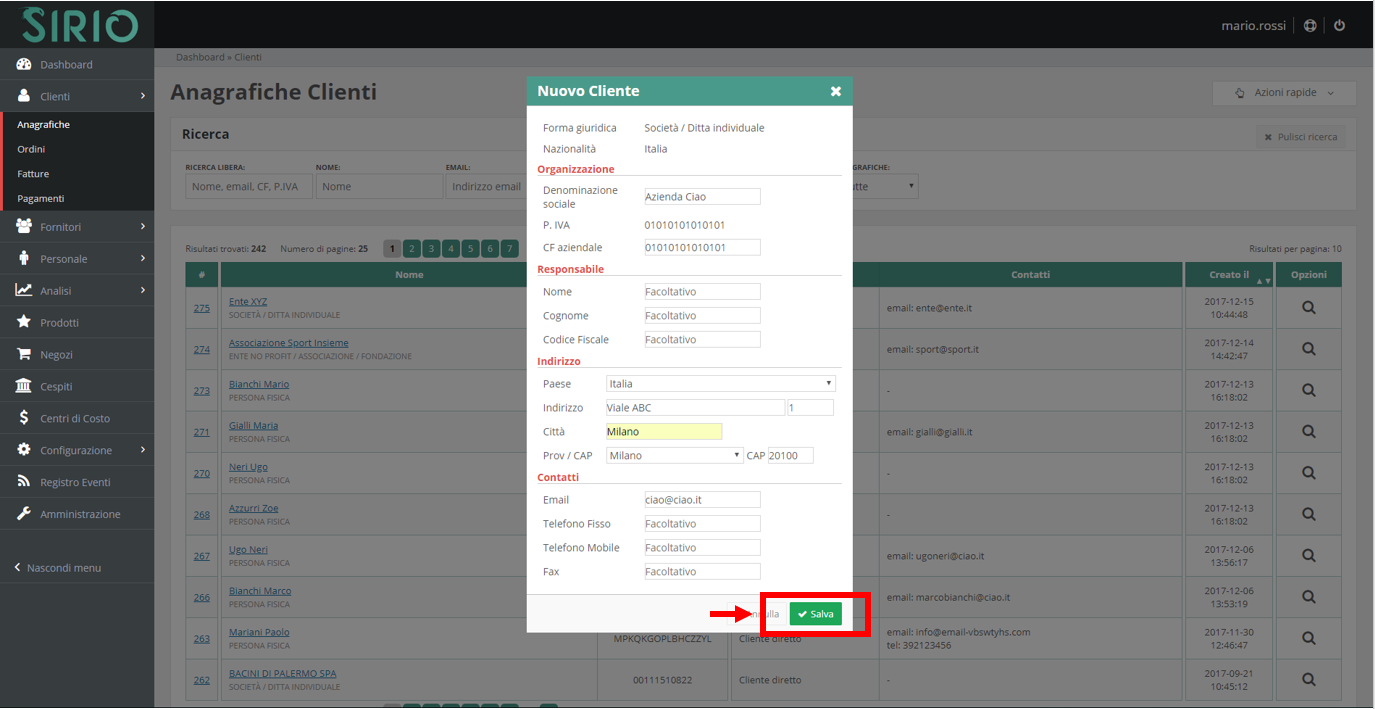Click the power logout icon
Viewport: 1375px width, 709px height.
point(1340,26)
